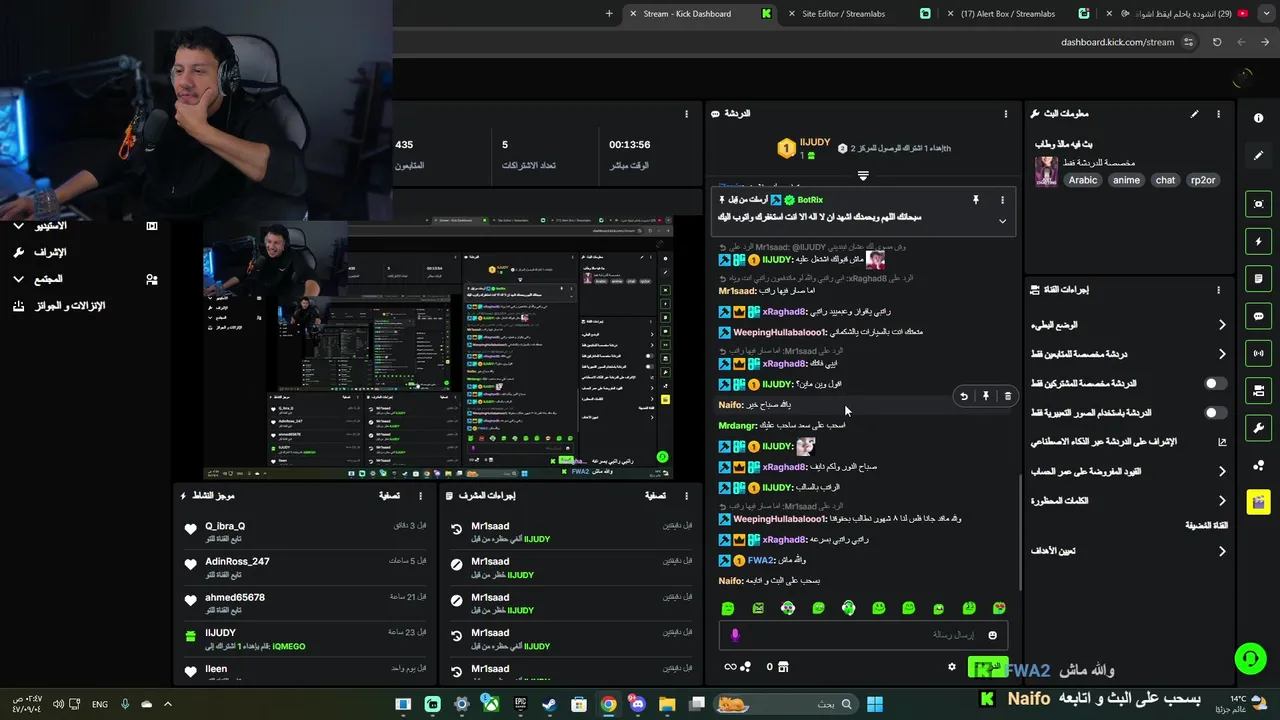Open chat panel three-dot menu
1280x720 pixels.
[1006, 114]
